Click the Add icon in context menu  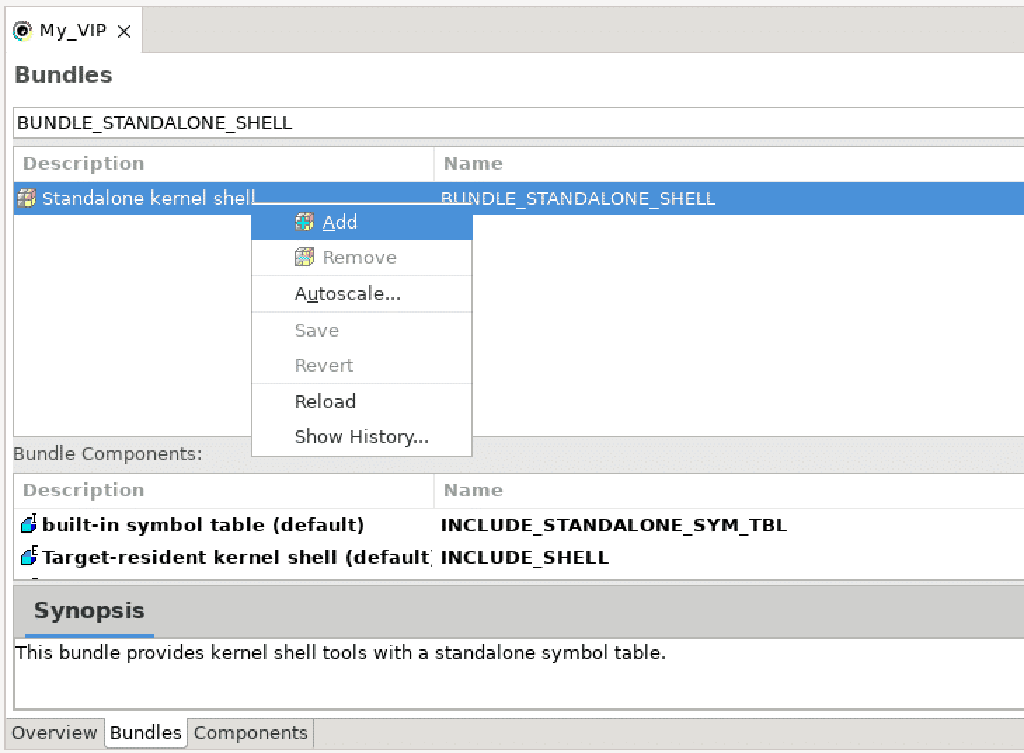click(305, 222)
